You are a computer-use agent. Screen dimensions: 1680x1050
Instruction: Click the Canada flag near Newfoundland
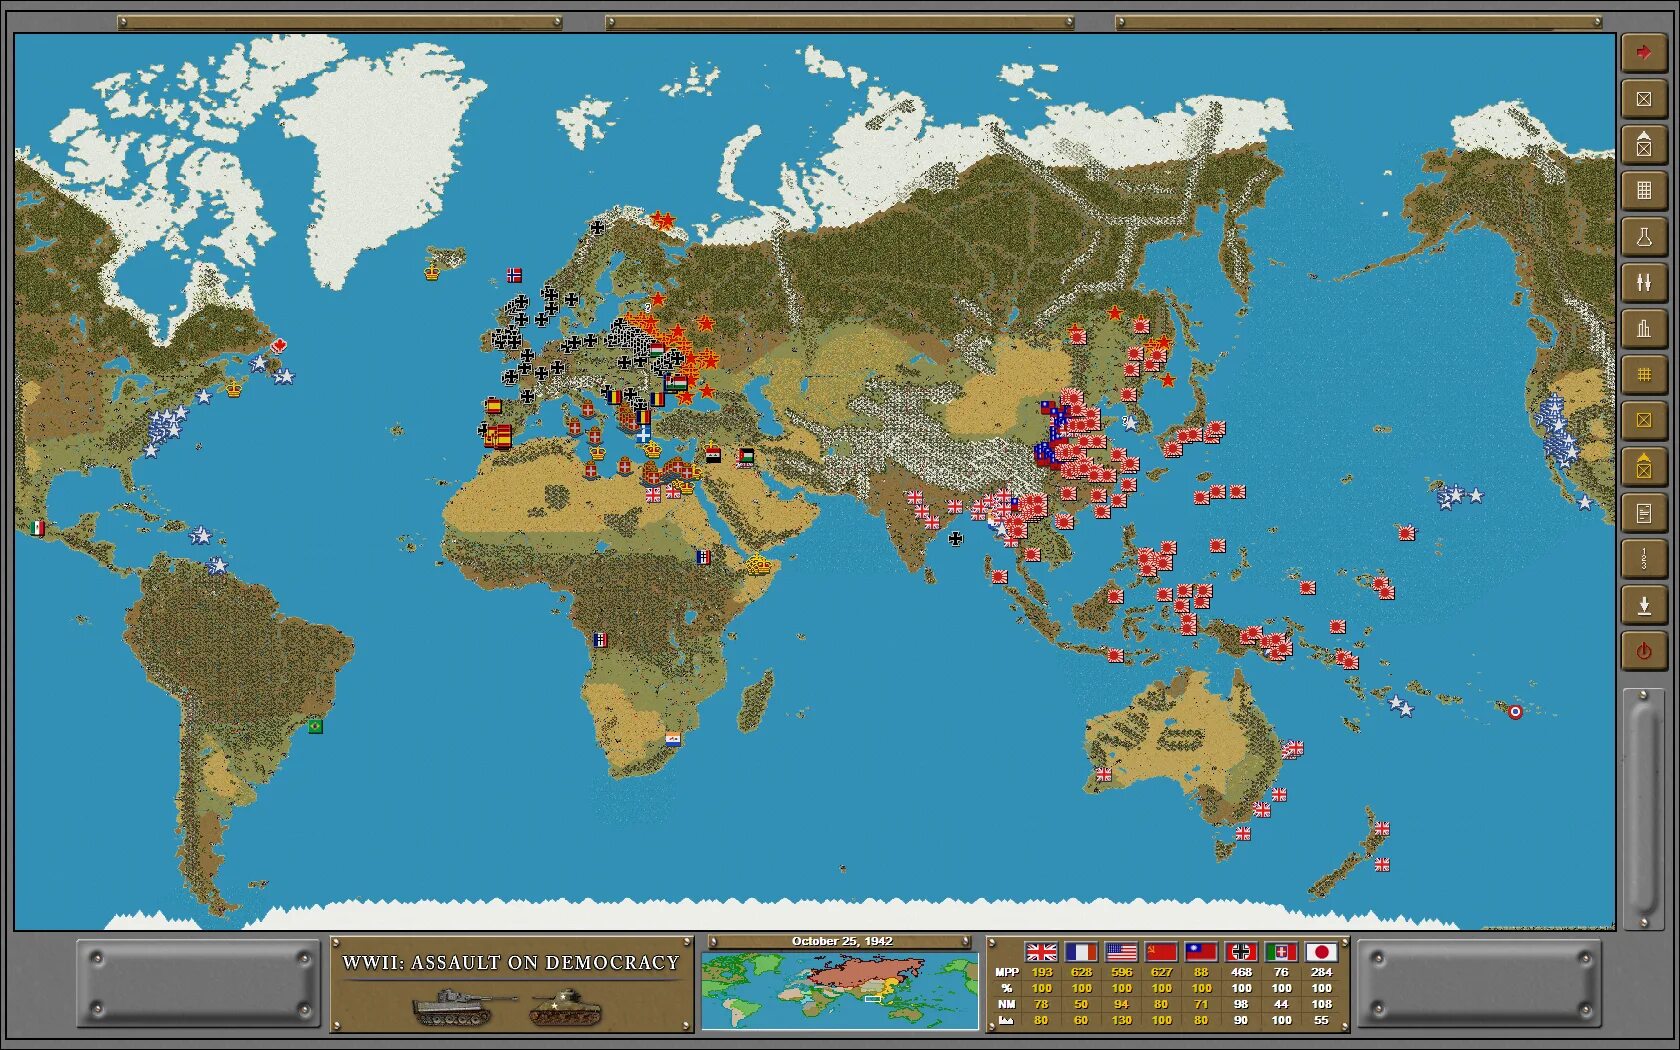(x=279, y=345)
